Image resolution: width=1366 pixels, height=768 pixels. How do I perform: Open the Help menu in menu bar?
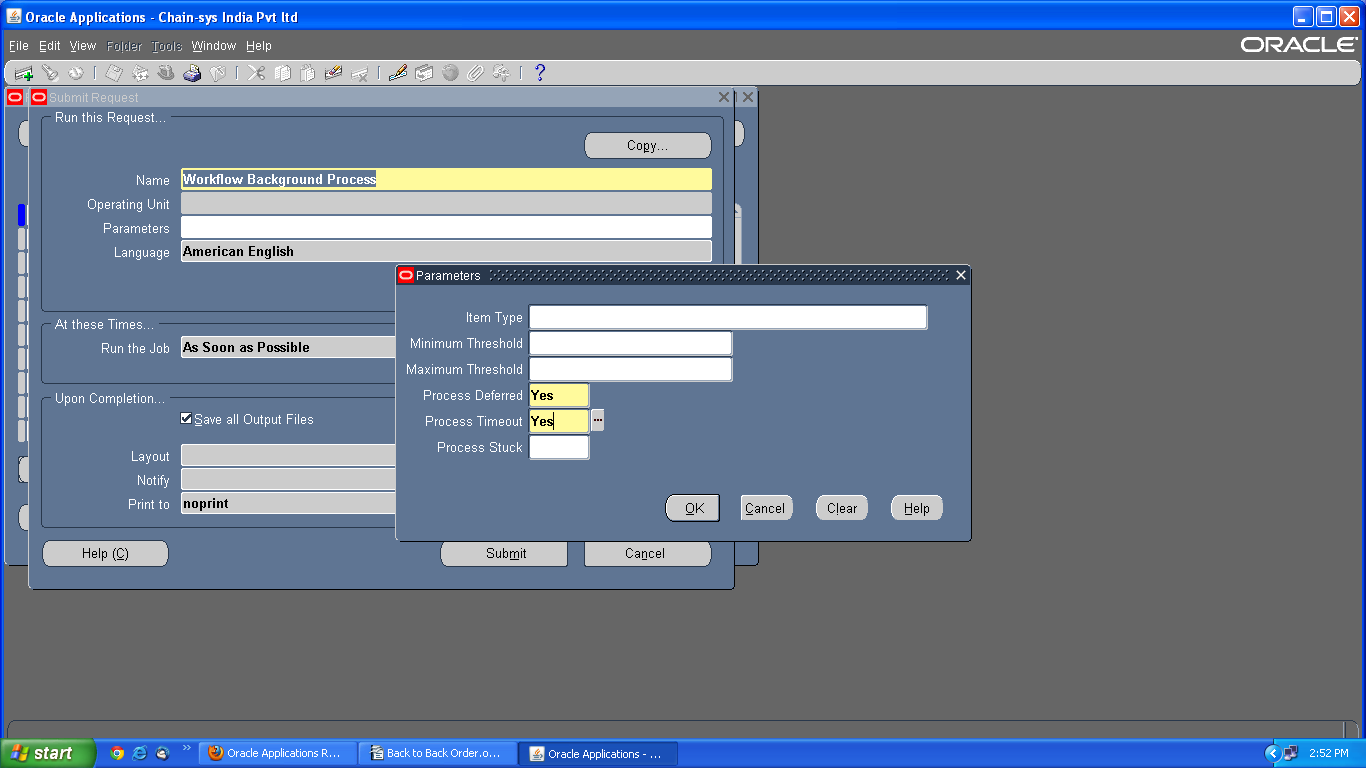259,46
